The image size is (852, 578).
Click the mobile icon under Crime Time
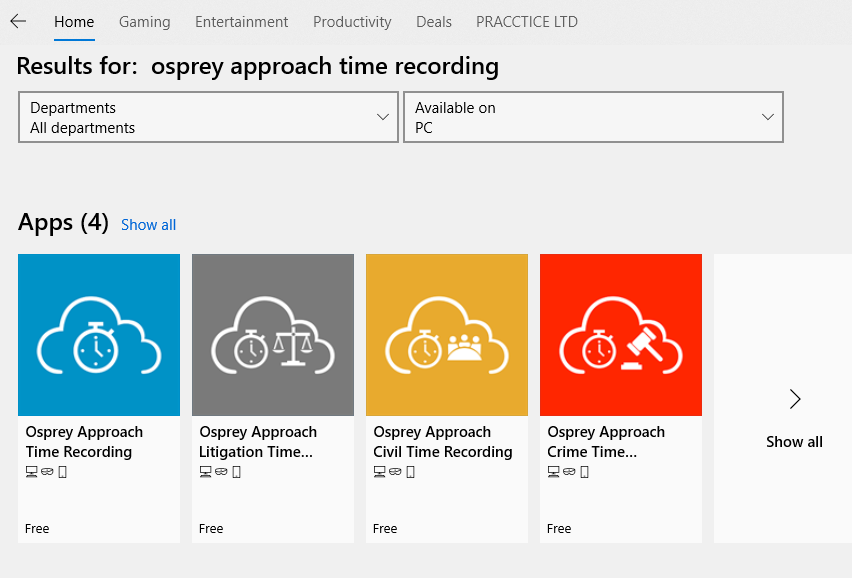coord(584,472)
